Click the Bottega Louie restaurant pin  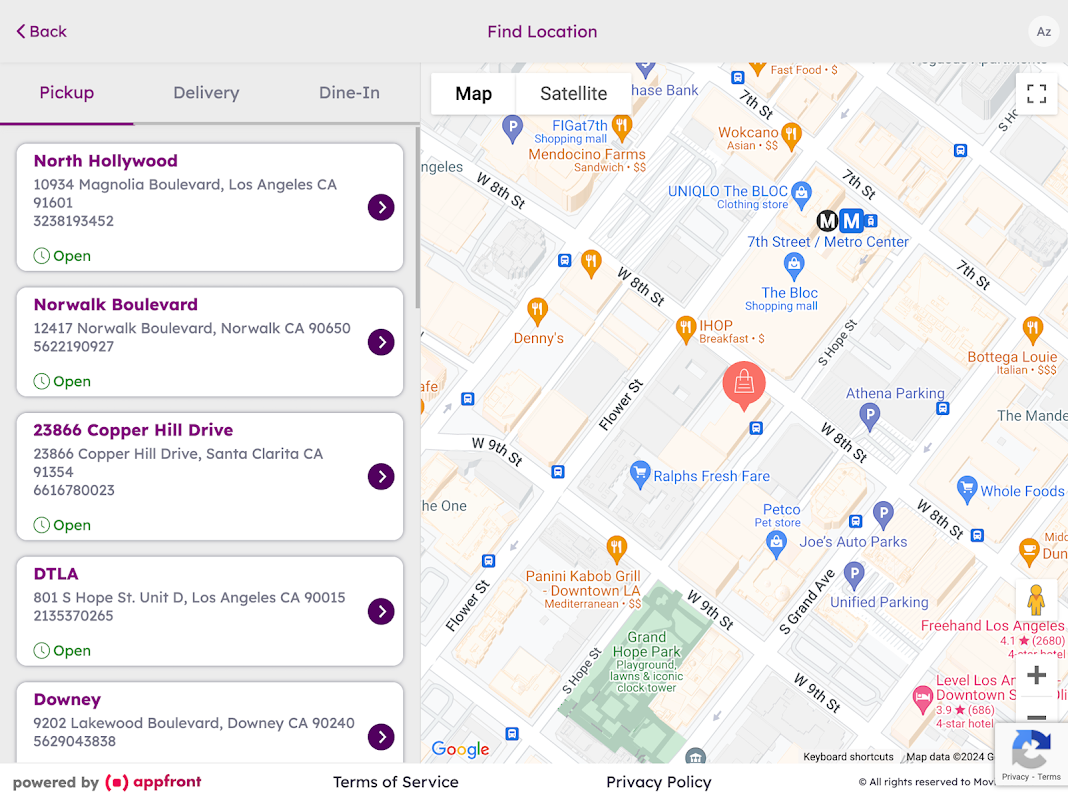click(1033, 330)
